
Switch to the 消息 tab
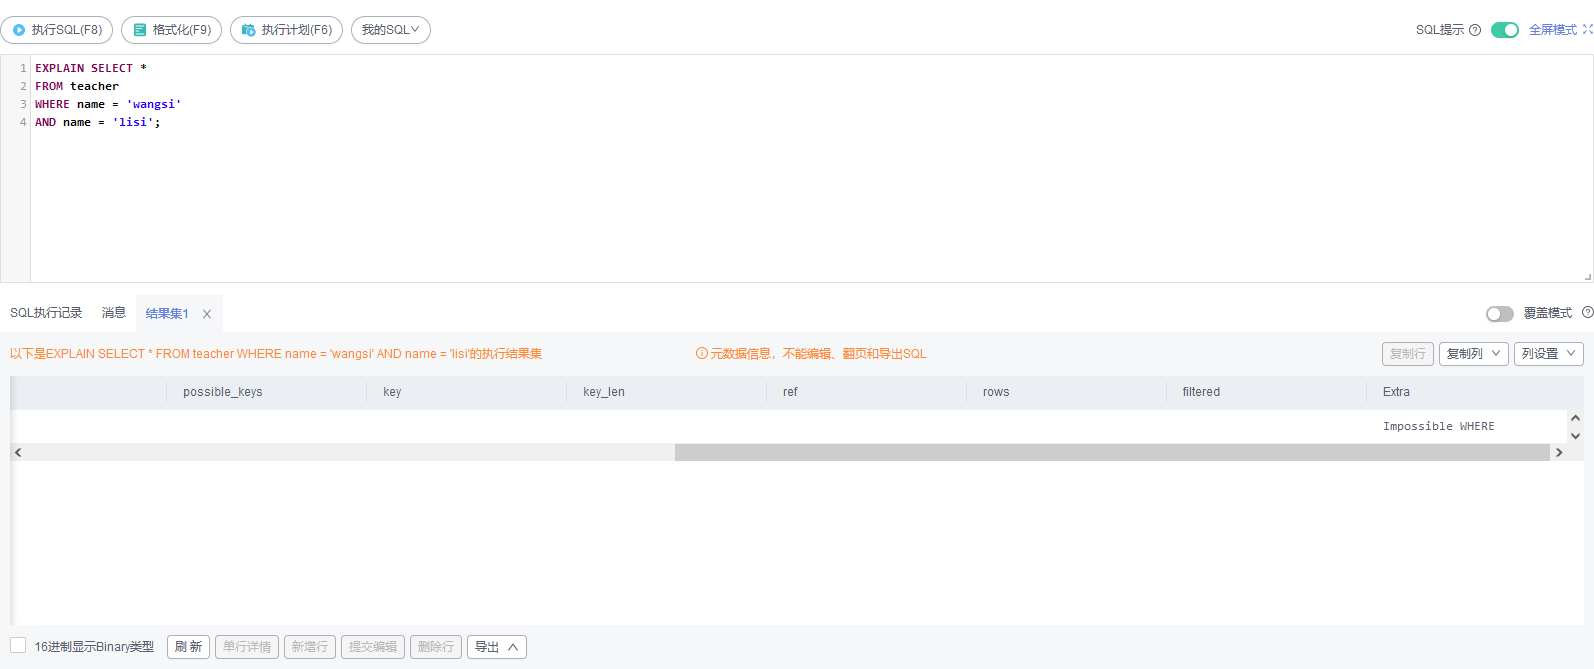[114, 313]
